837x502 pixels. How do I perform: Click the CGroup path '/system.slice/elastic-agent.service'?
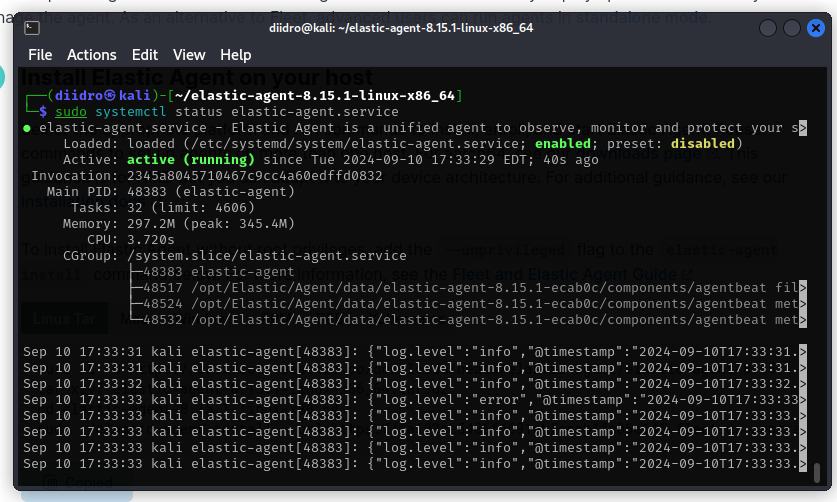click(x=266, y=256)
